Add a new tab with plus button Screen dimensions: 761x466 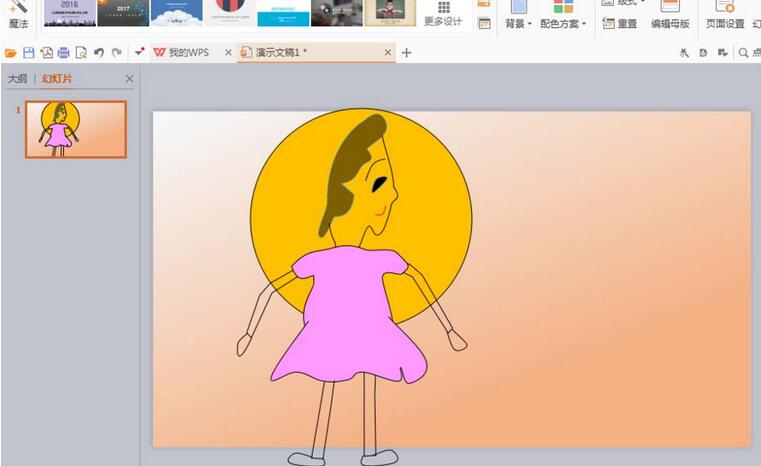(x=406, y=53)
